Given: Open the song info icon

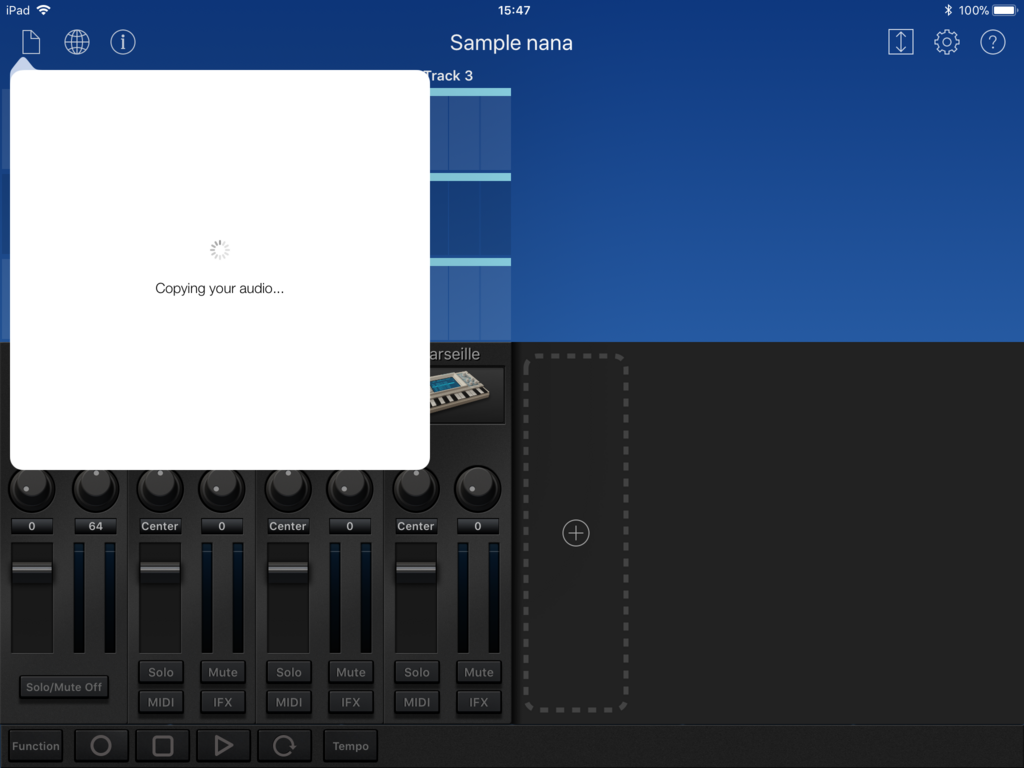Looking at the screenshot, I should pyautogui.click(x=123, y=42).
